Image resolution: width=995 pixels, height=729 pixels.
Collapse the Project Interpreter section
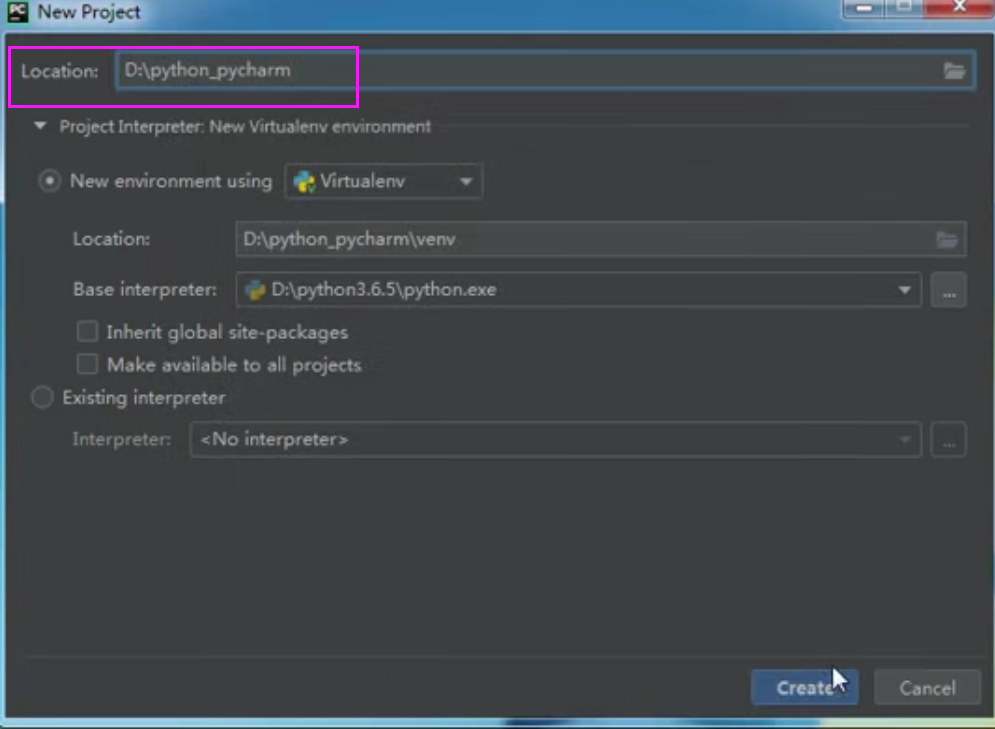[x=40, y=126]
